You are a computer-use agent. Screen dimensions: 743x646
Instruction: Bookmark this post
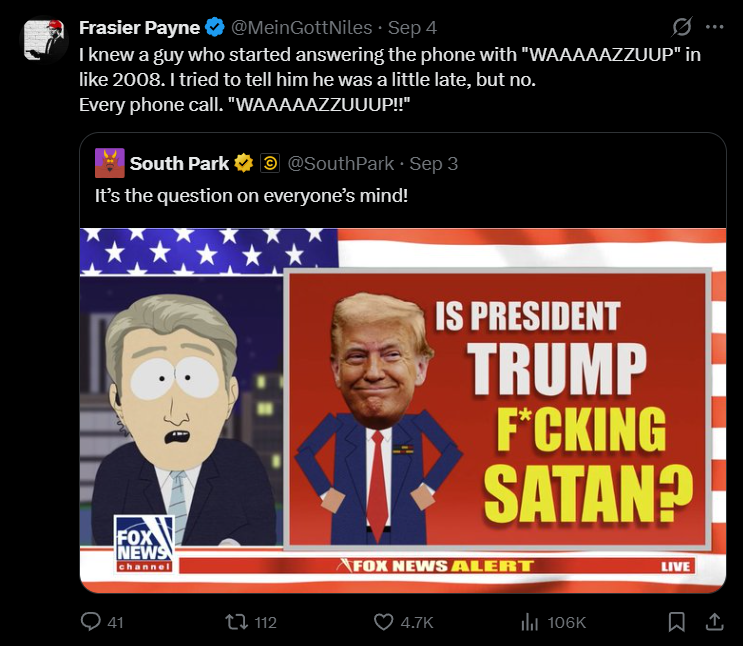[x=676, y=622]
